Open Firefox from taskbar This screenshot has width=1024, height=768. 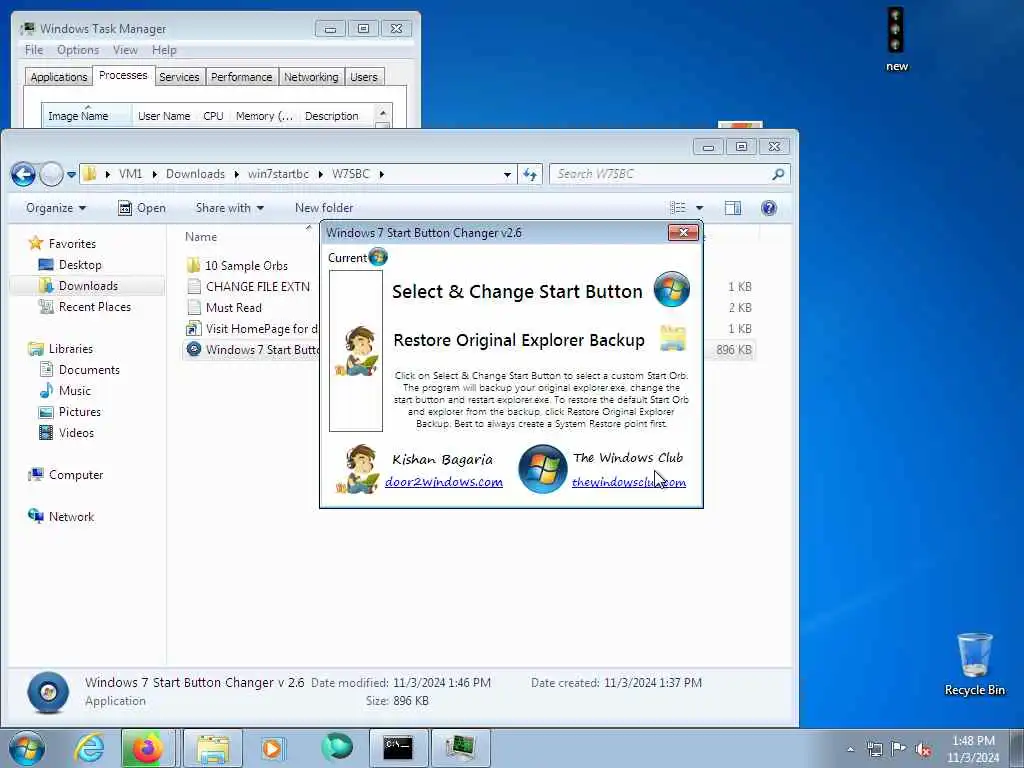coord(147,748)
